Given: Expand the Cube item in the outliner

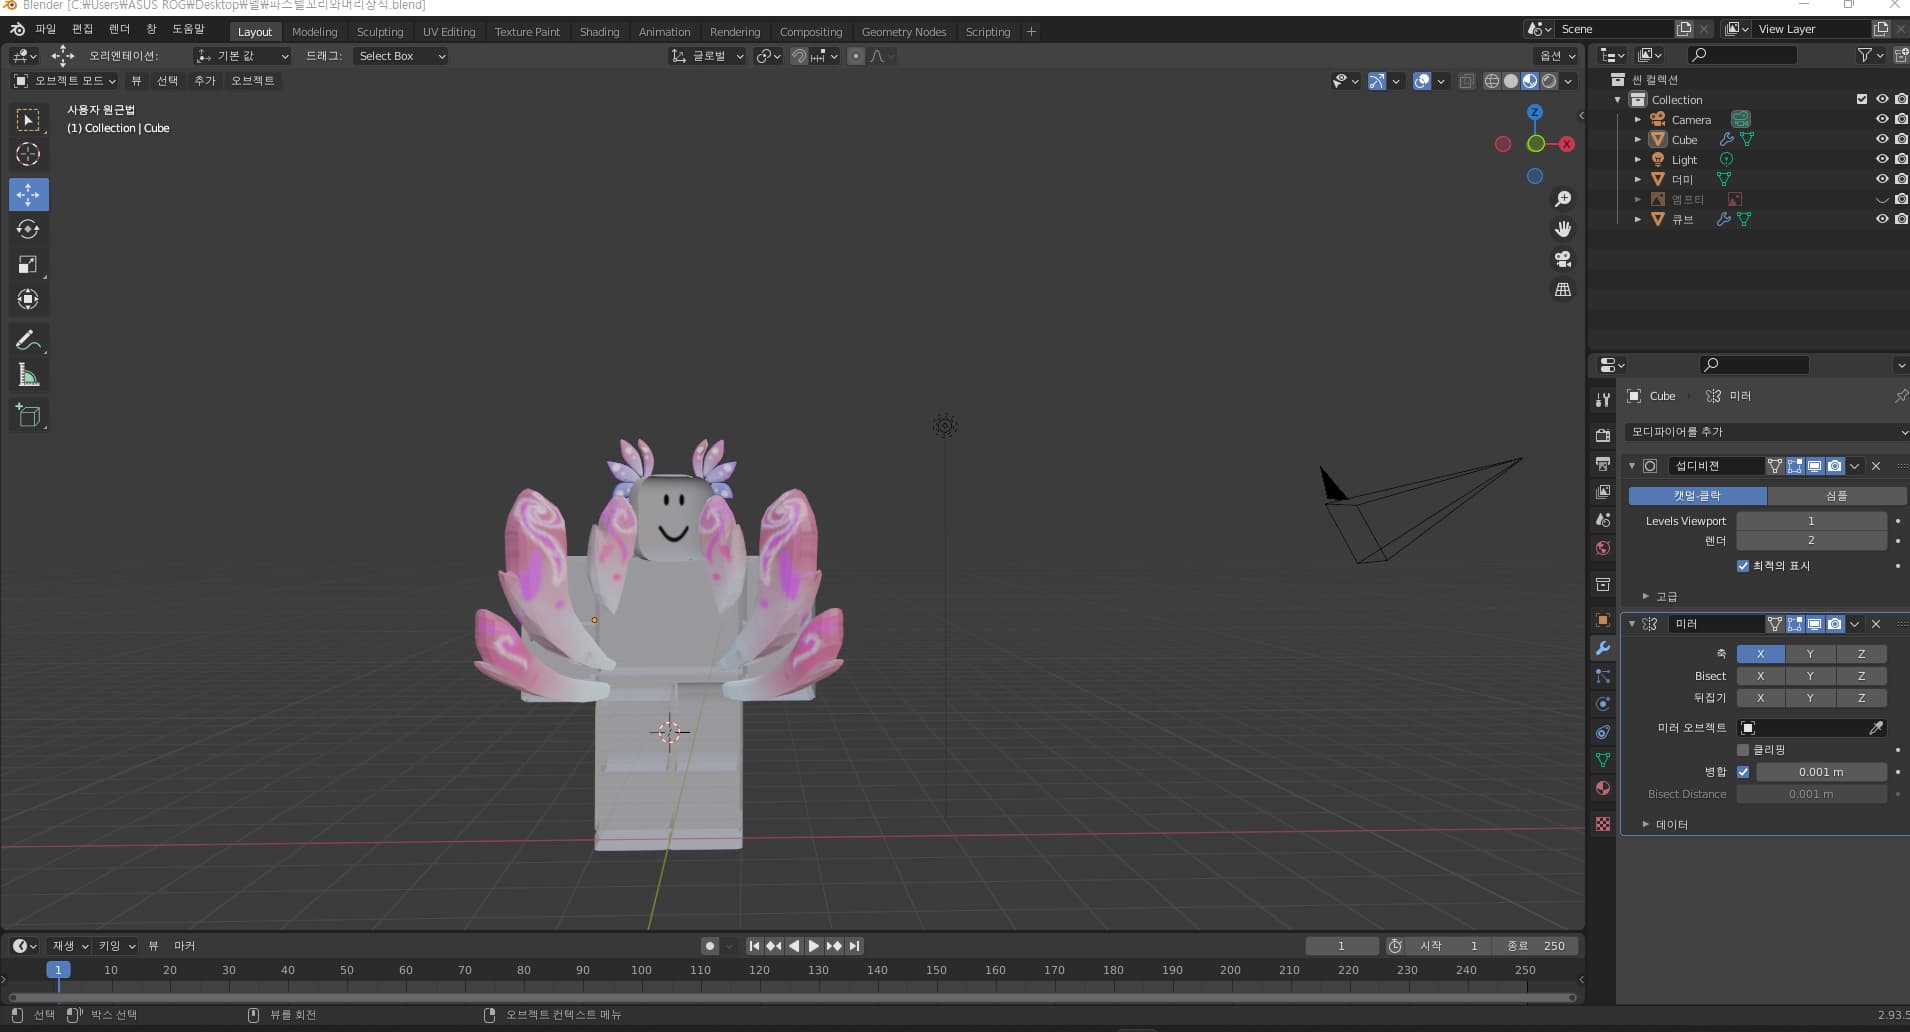Looking at the screenshot, I should [1637, 139].
